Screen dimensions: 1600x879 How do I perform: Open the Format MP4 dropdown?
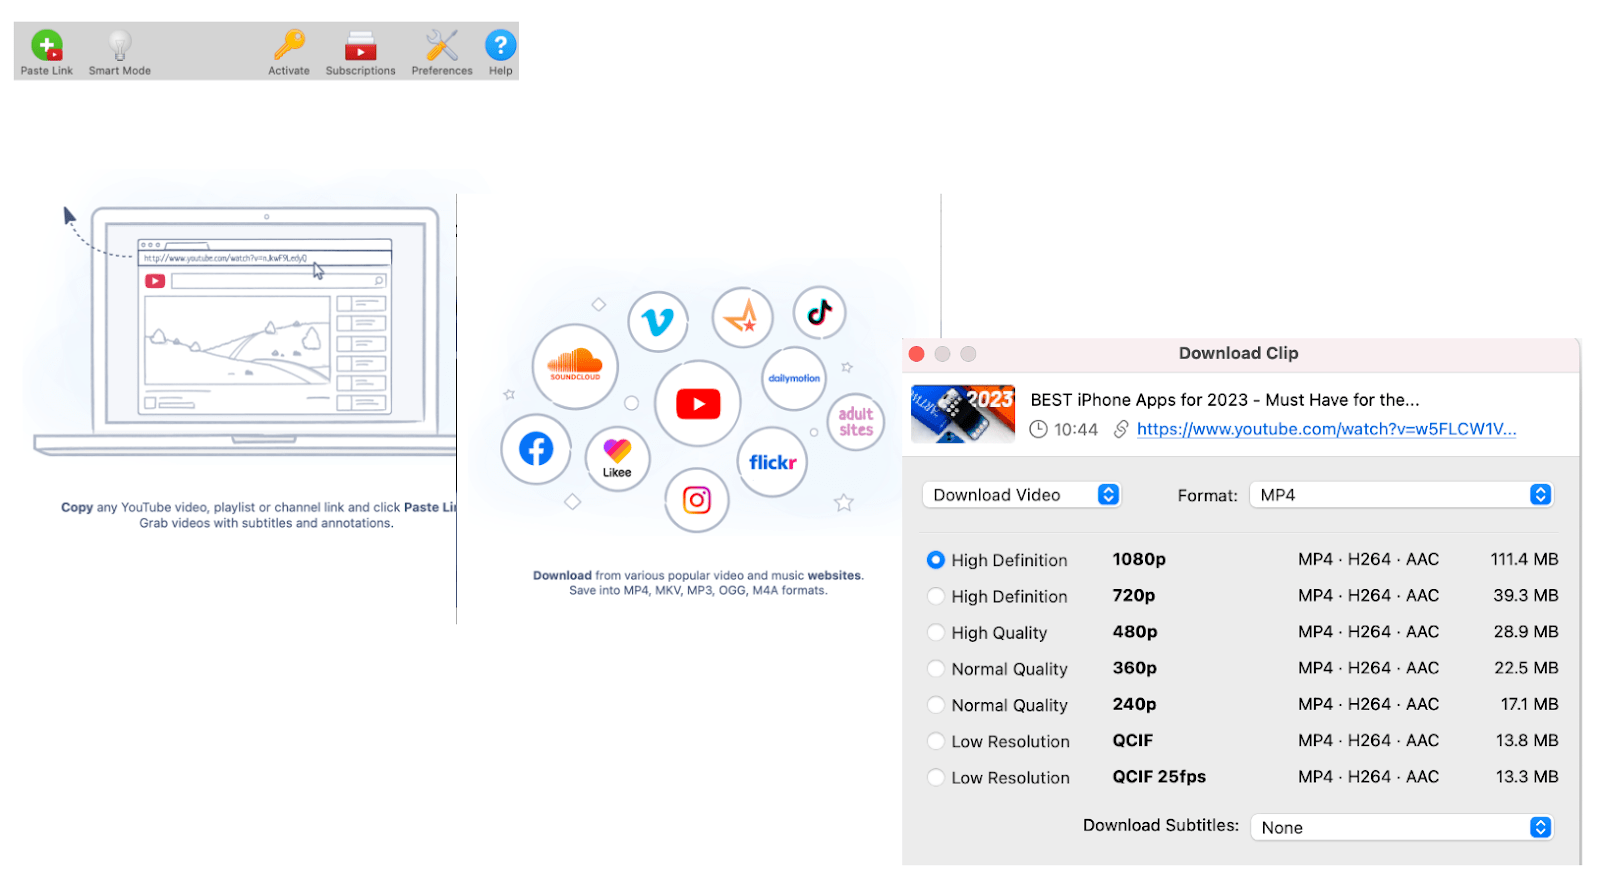point(1402,495)
